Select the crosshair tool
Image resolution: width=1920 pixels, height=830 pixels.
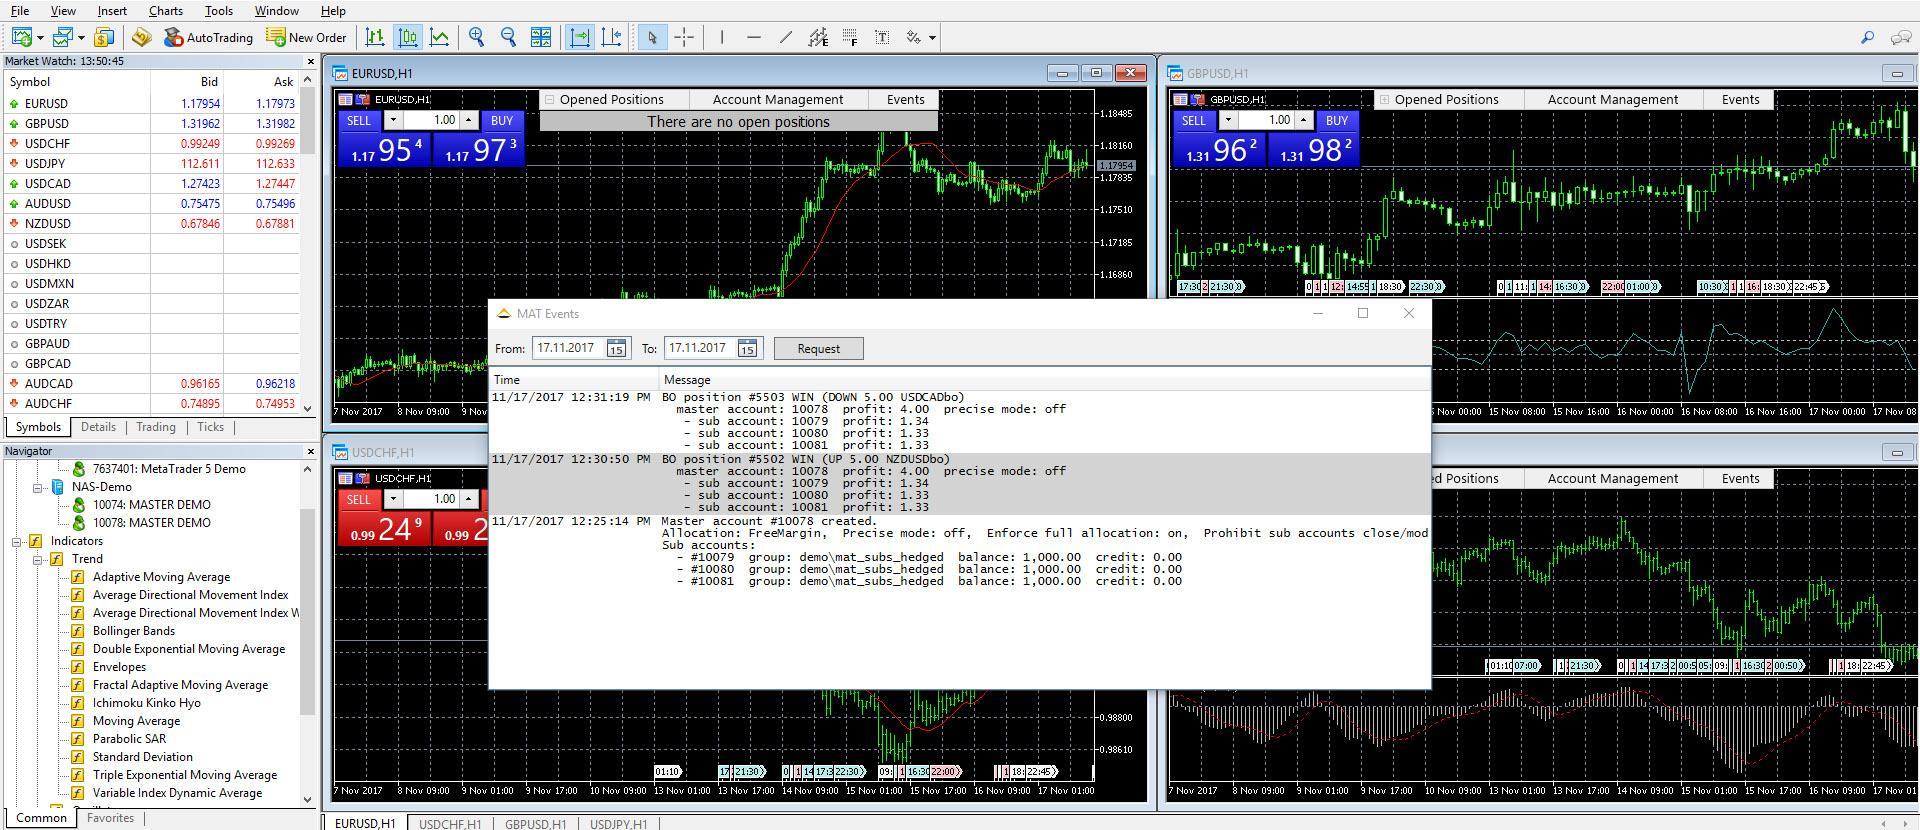coord(684,38)
